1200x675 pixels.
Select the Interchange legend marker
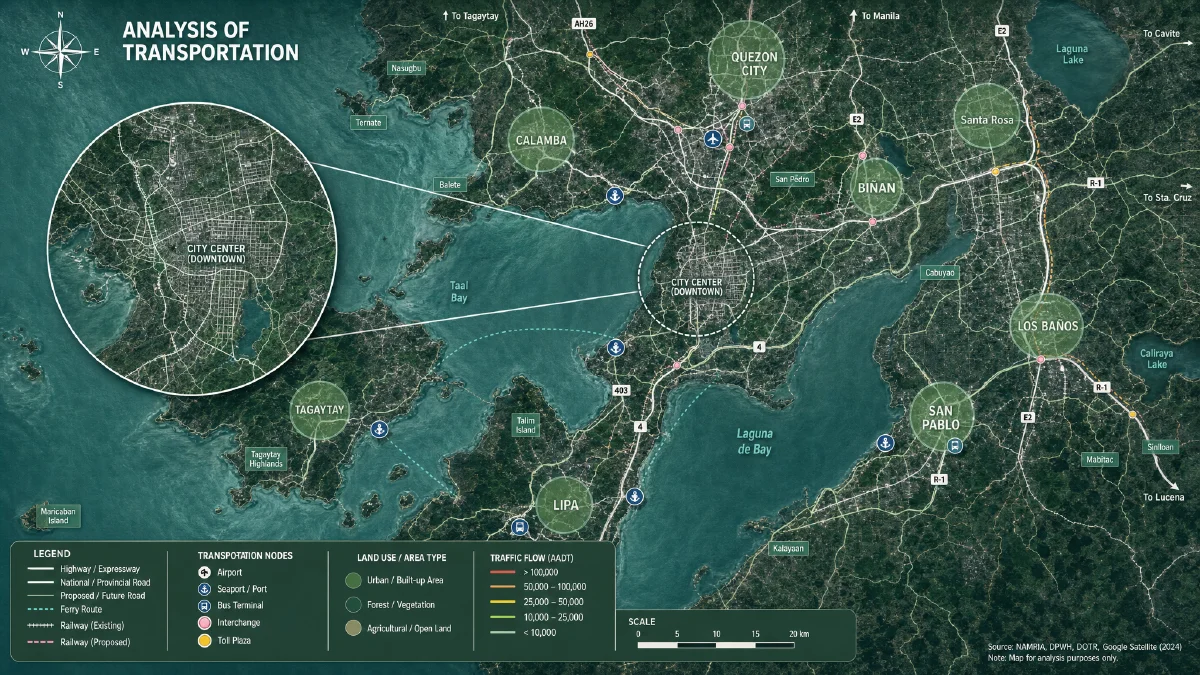tap(204, 623)
